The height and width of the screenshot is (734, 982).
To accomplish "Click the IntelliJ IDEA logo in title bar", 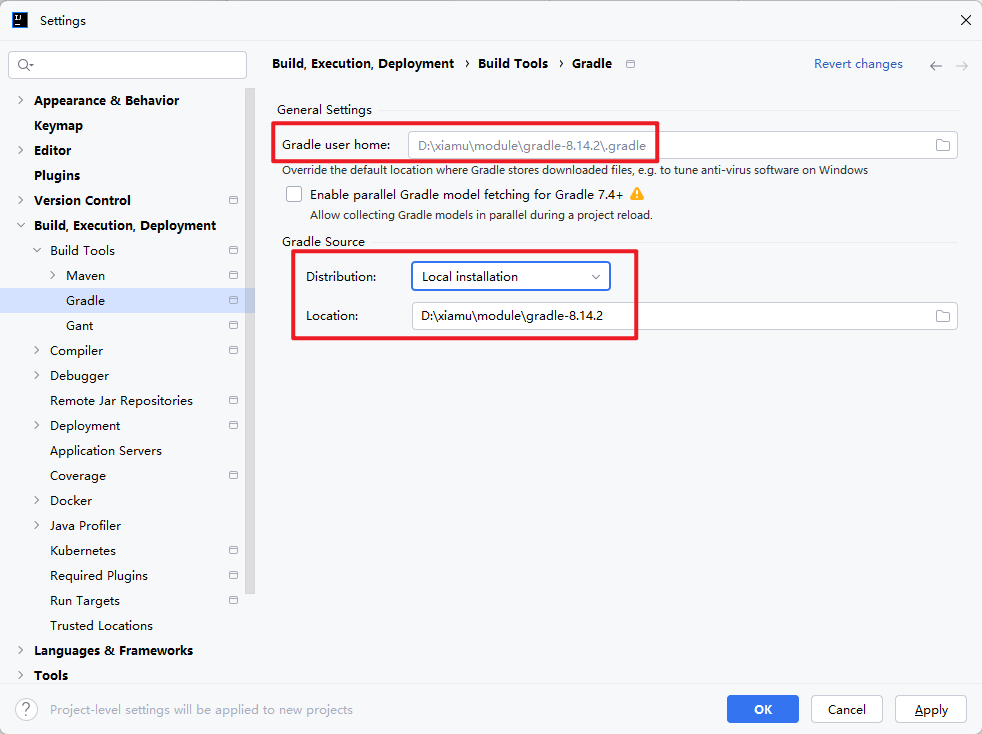I will pos(20,20).
